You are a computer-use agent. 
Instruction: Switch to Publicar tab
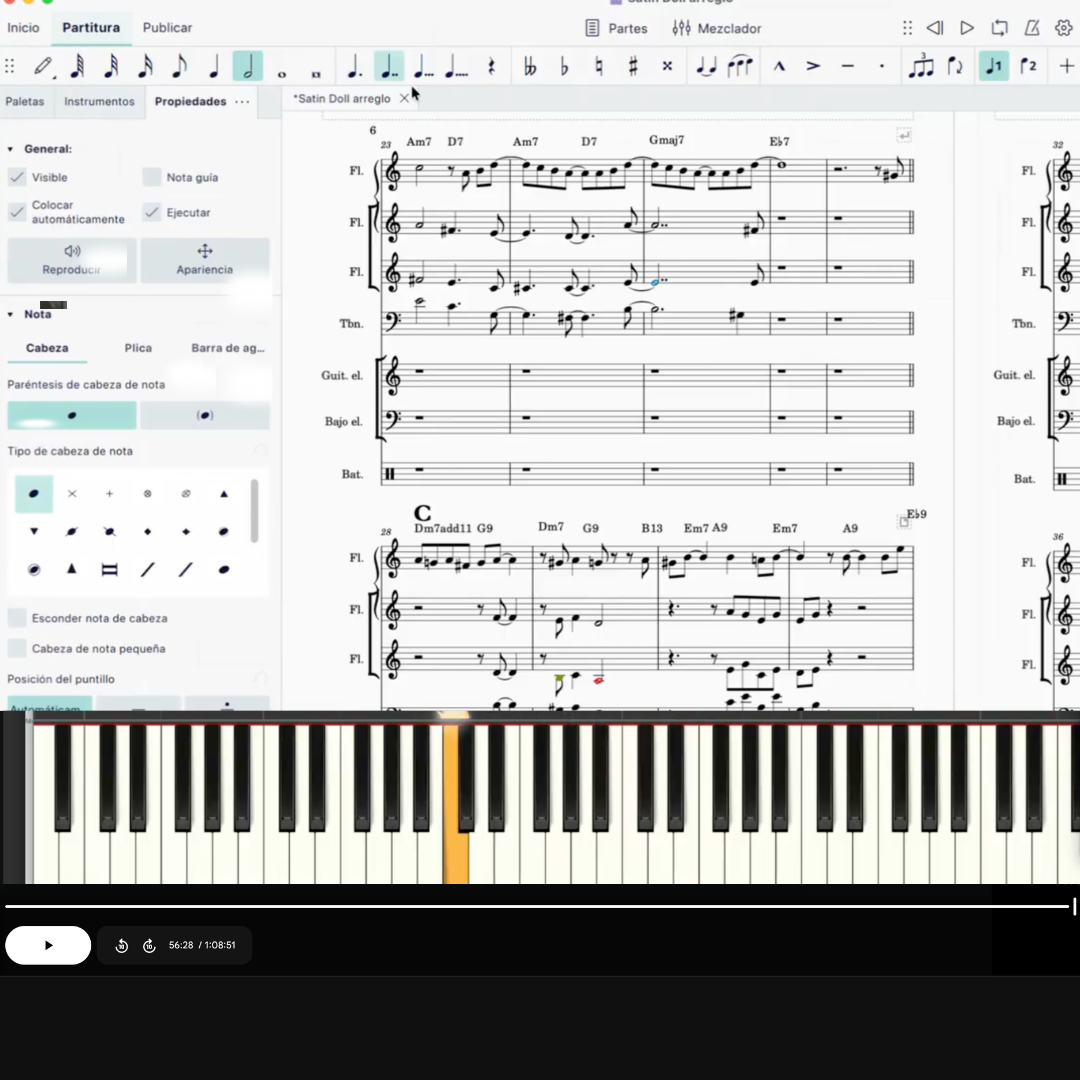tap(167, 28)
